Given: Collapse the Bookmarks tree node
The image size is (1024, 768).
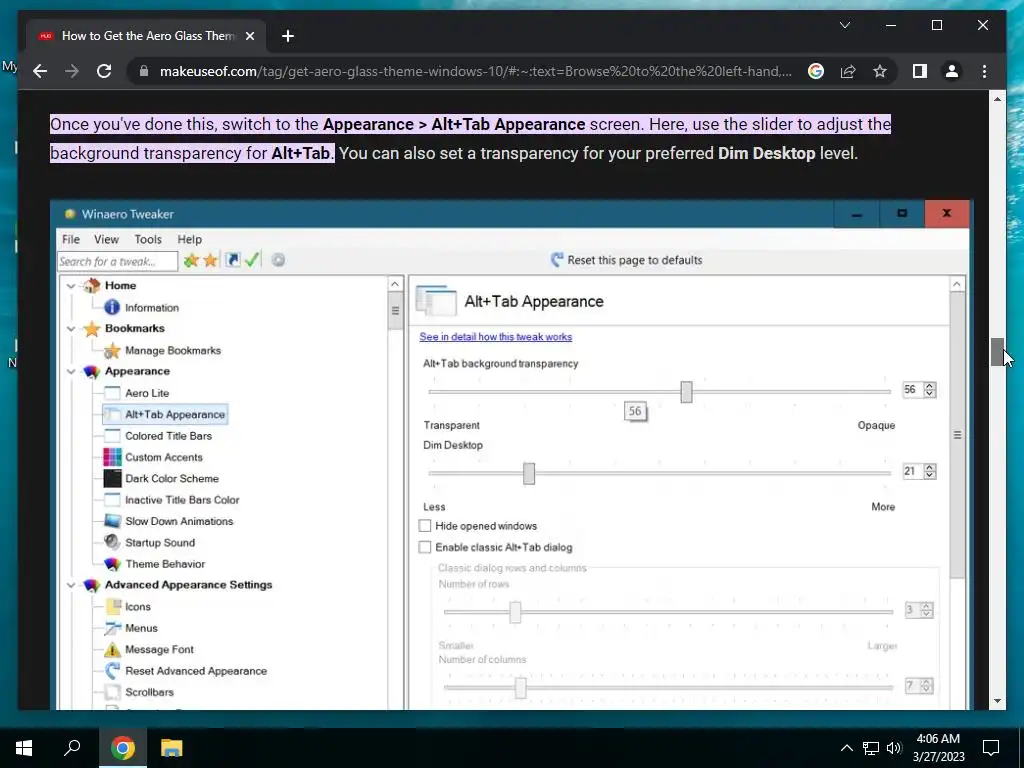Looking at the screenshot, I should 71,328.
